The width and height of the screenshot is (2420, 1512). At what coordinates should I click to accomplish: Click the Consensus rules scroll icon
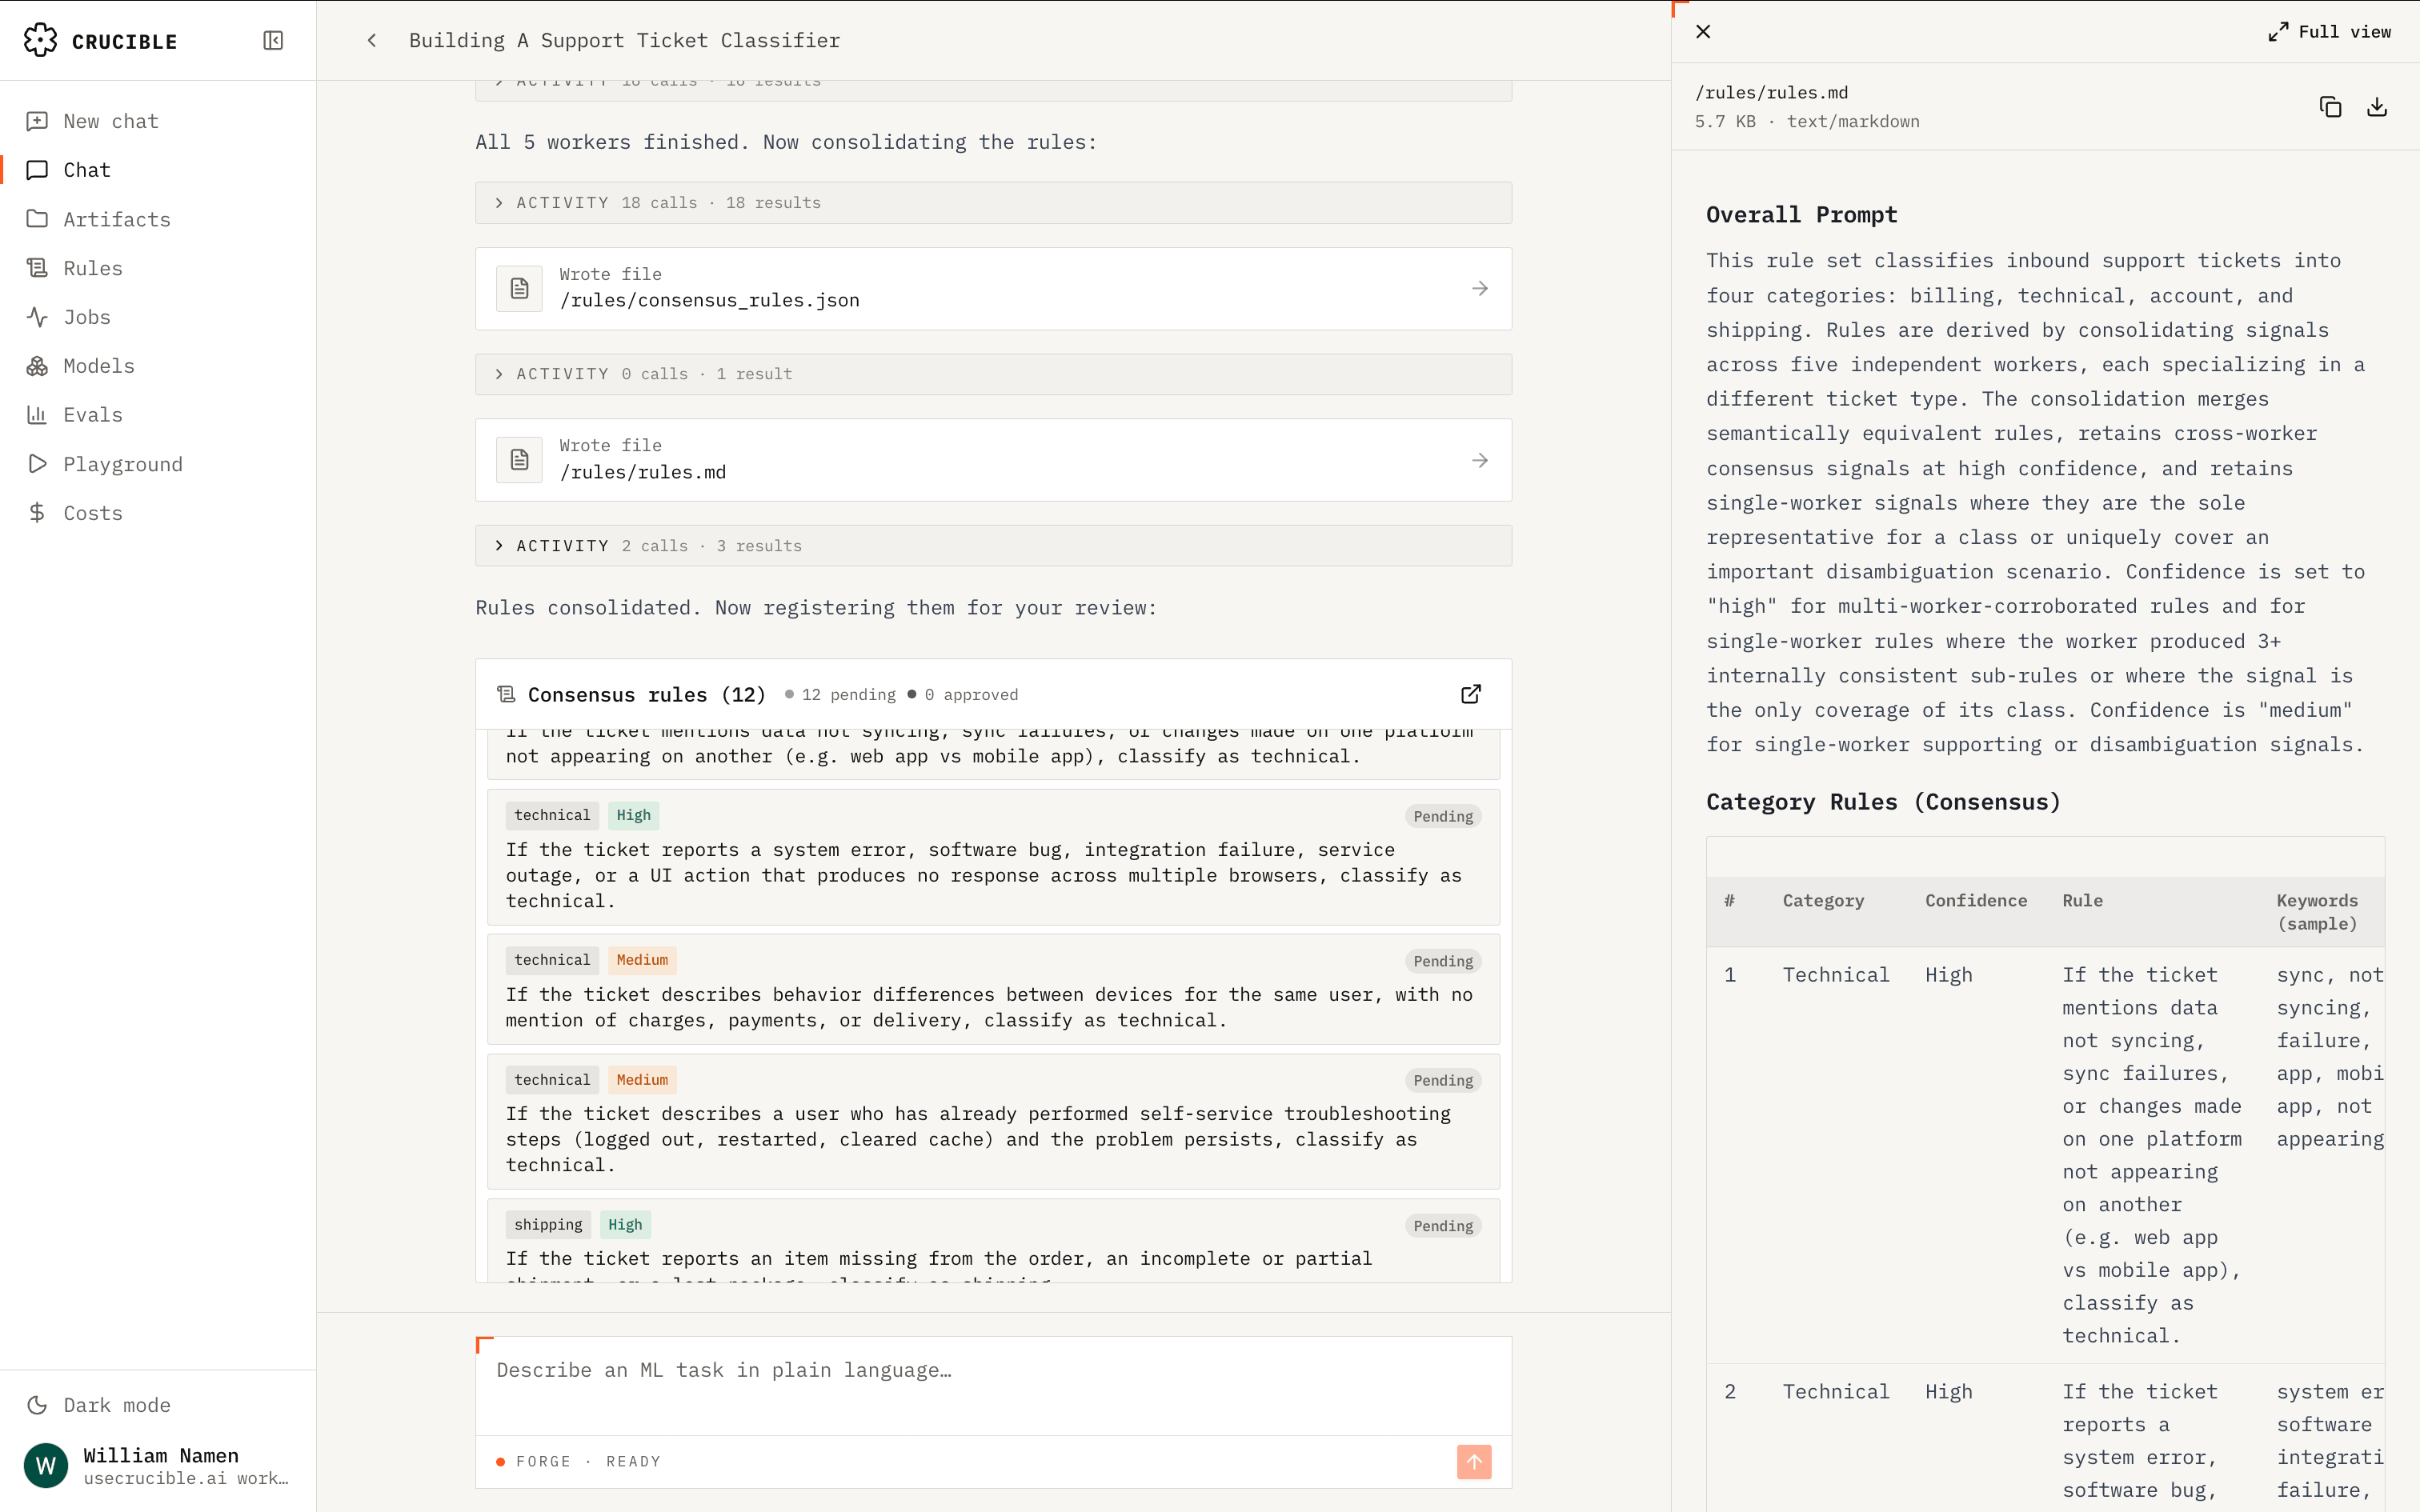[x=507, y=694]
